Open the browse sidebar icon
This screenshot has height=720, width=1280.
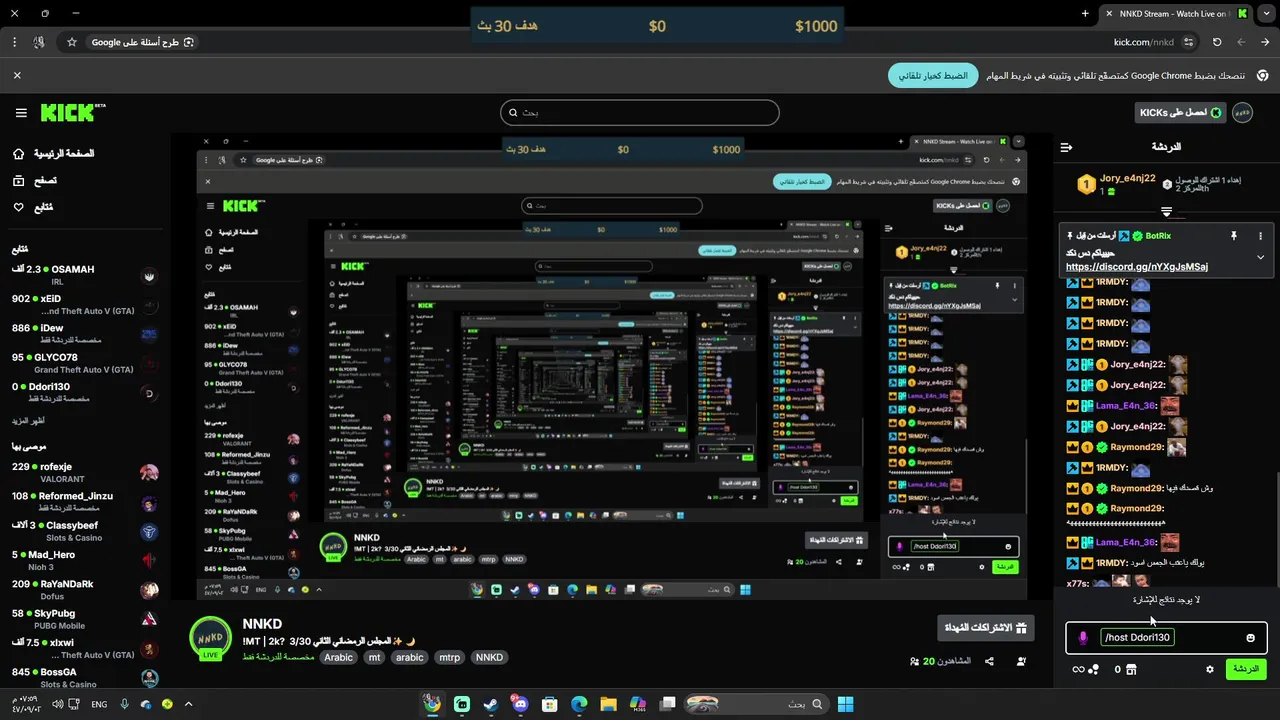[19, 181]
